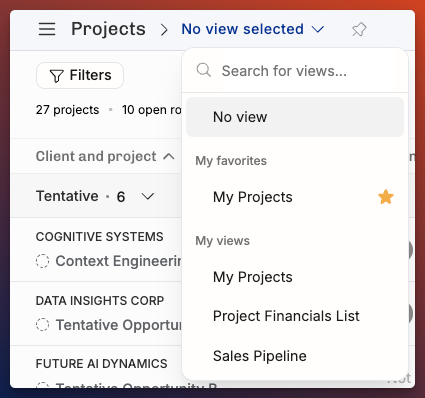Screen dimensions: 425x398
Task: Click Context Engineering dashed status circle
Action: (43, 261)
